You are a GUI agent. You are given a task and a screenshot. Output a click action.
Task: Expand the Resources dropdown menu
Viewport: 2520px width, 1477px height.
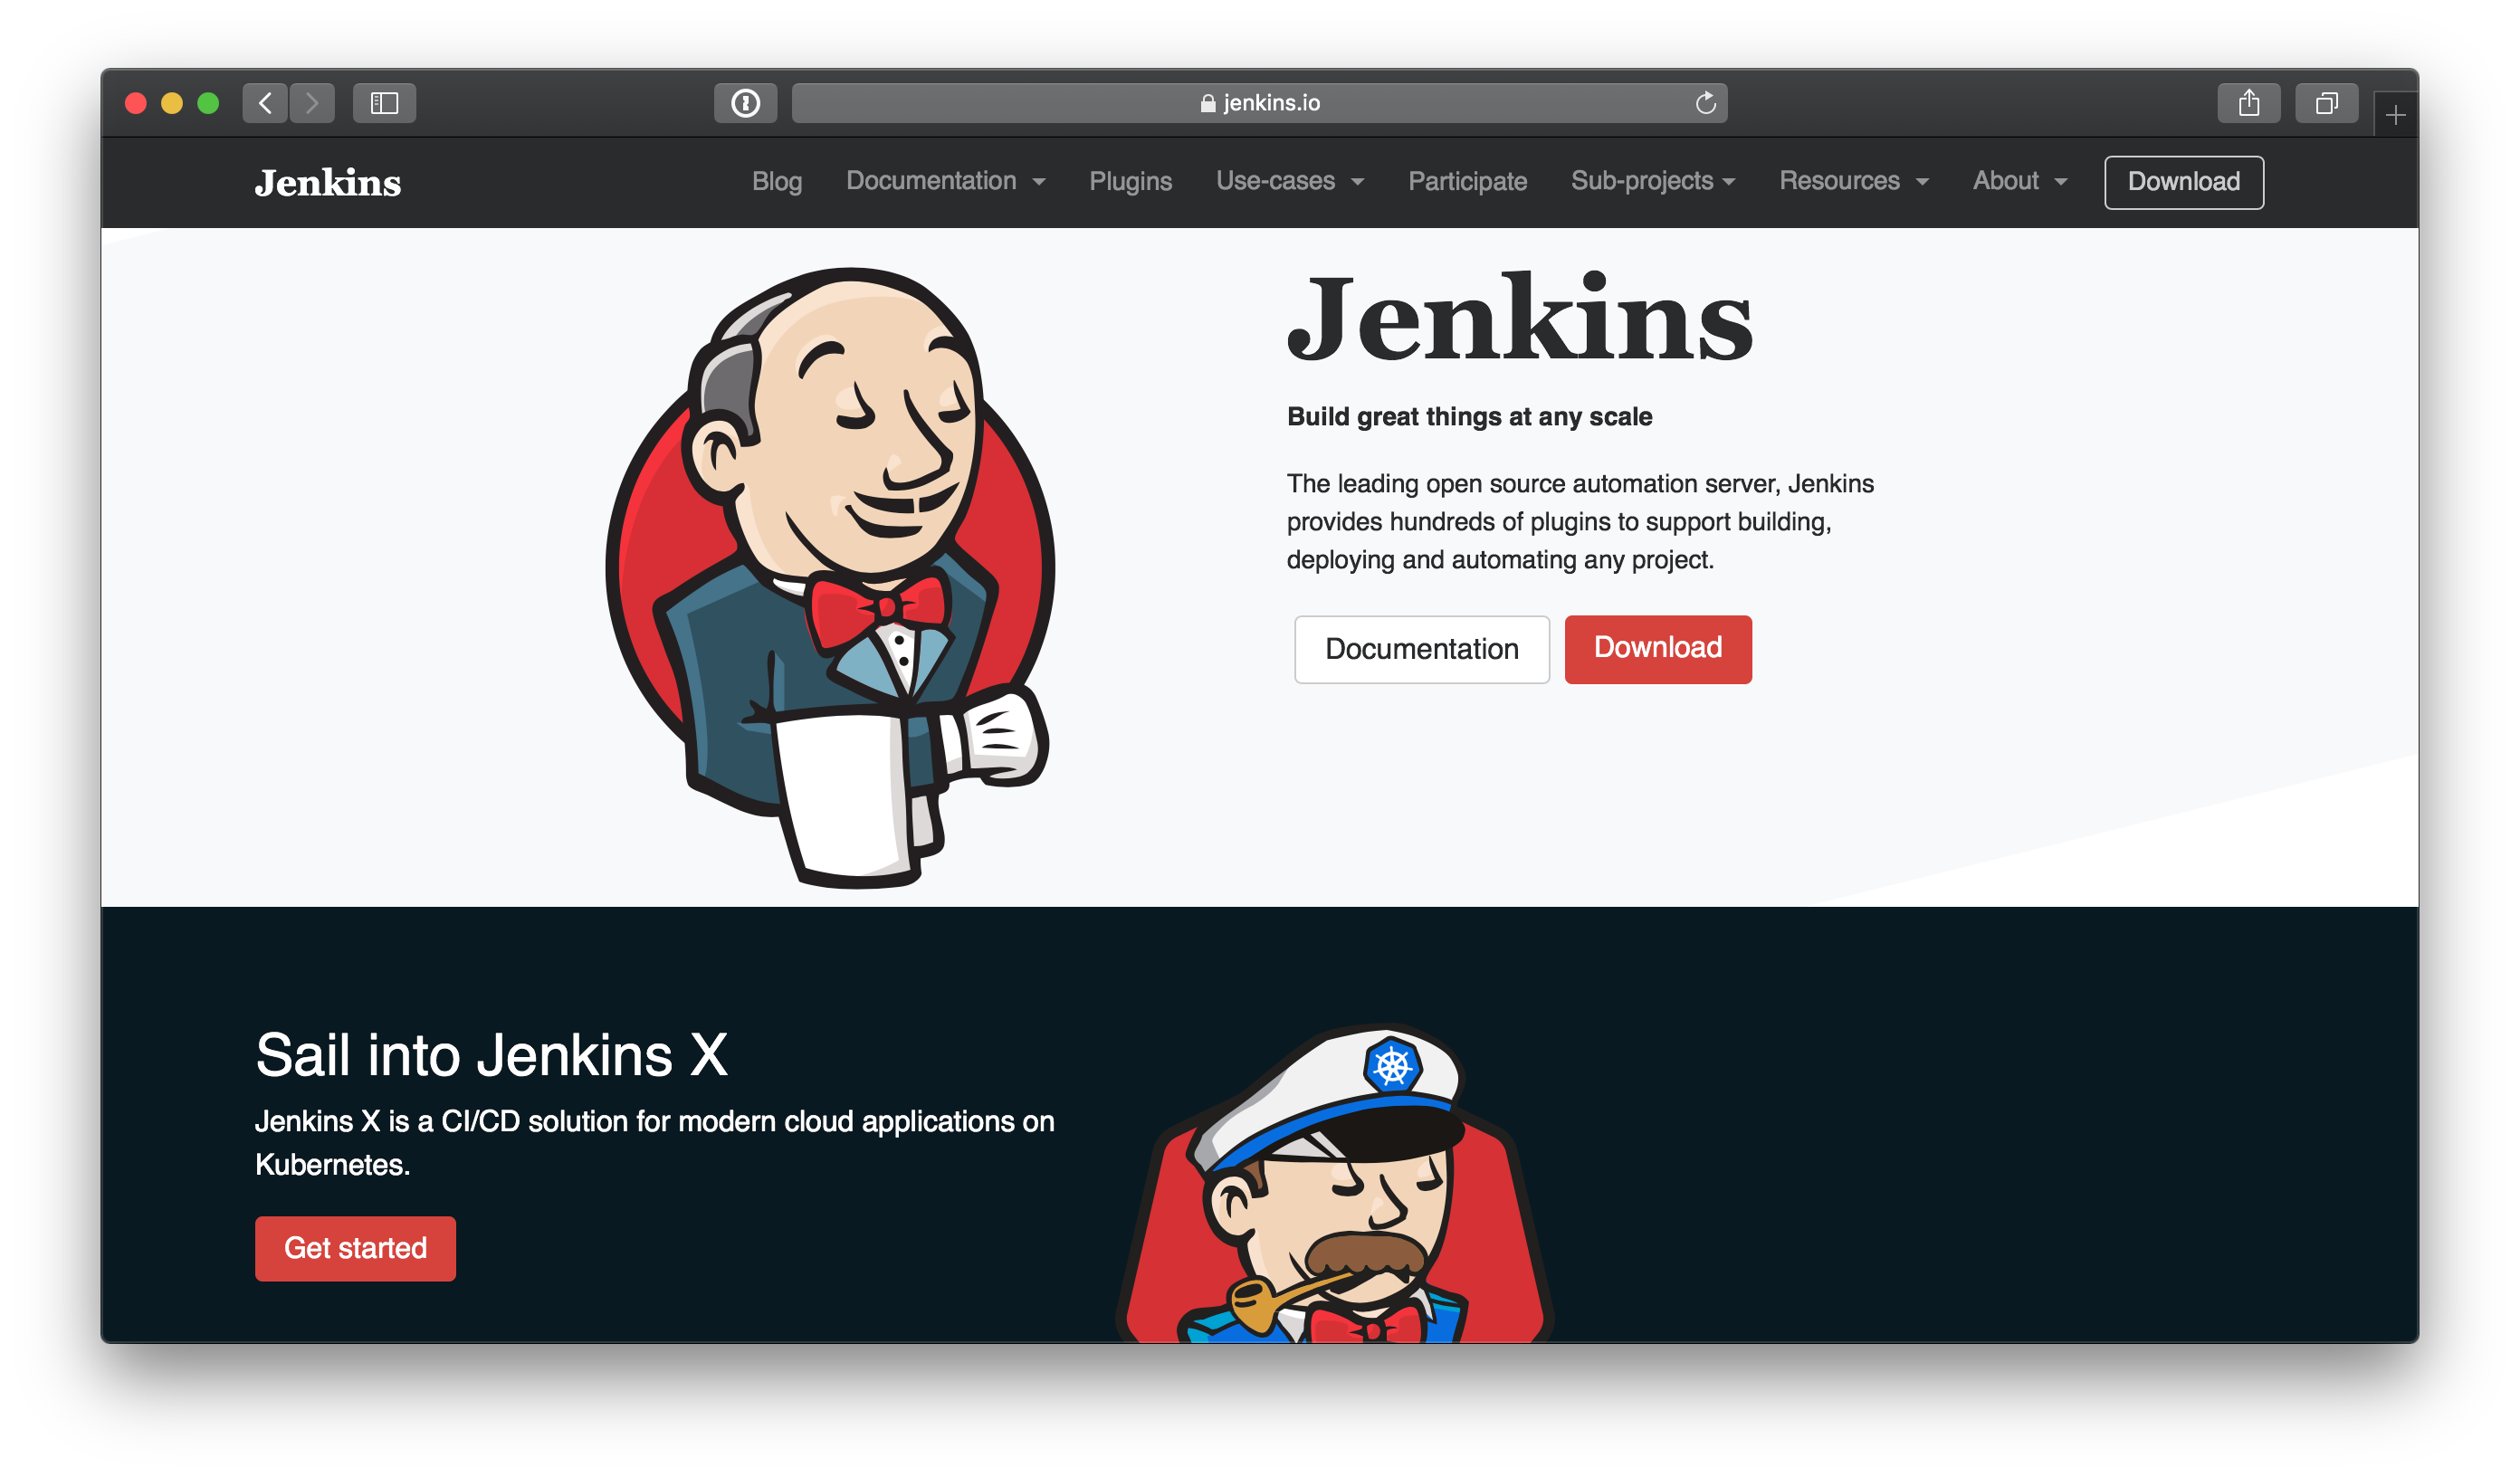(1853, 181)
